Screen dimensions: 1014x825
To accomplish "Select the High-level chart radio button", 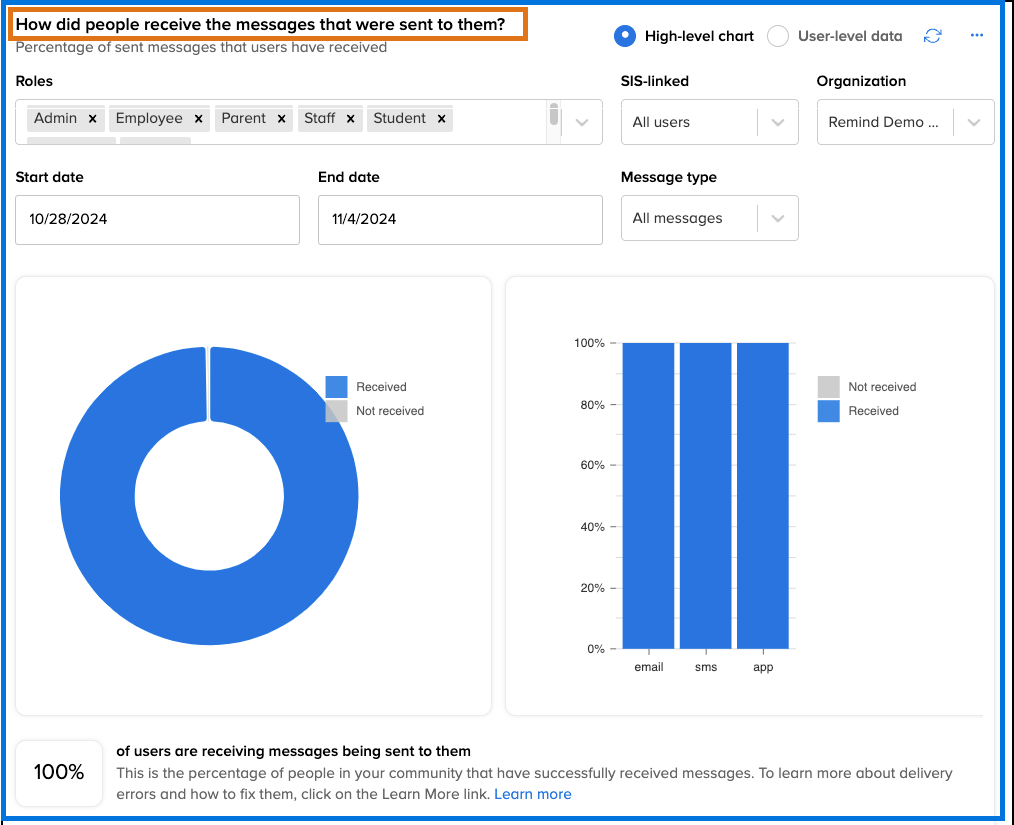I will click(625, 36).
